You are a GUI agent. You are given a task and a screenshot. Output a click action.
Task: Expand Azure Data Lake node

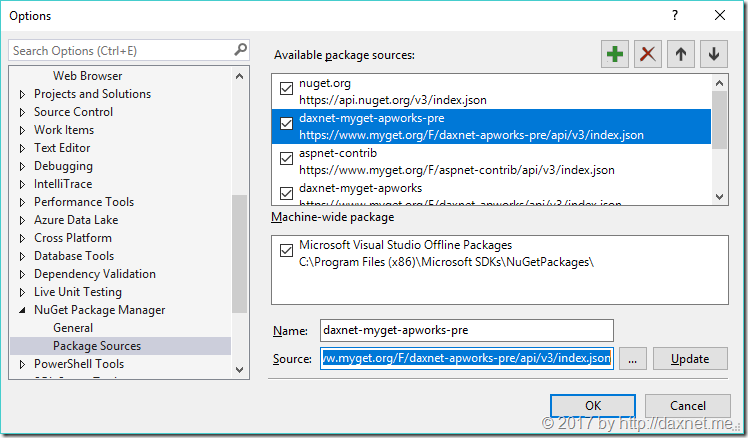[x=22, y=220]
